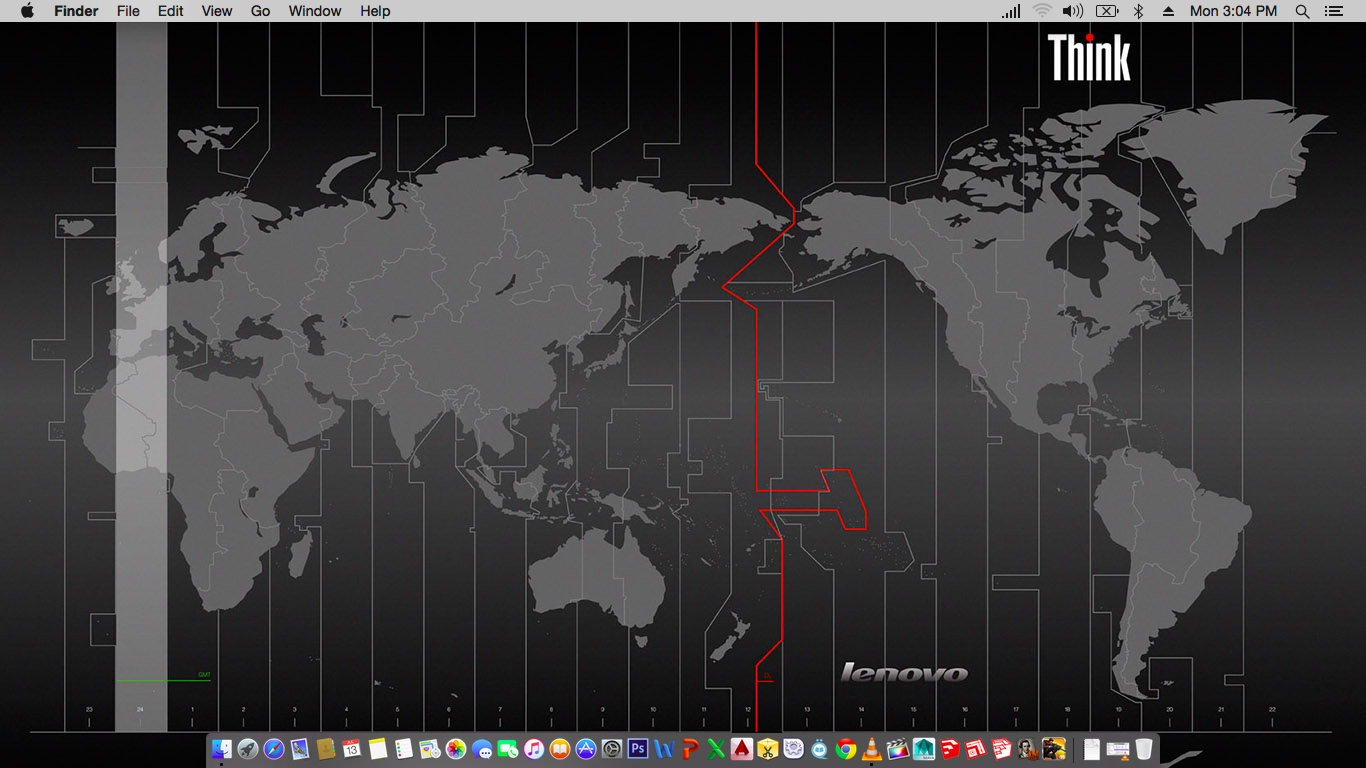Open the Apple menu

point(27,11)
